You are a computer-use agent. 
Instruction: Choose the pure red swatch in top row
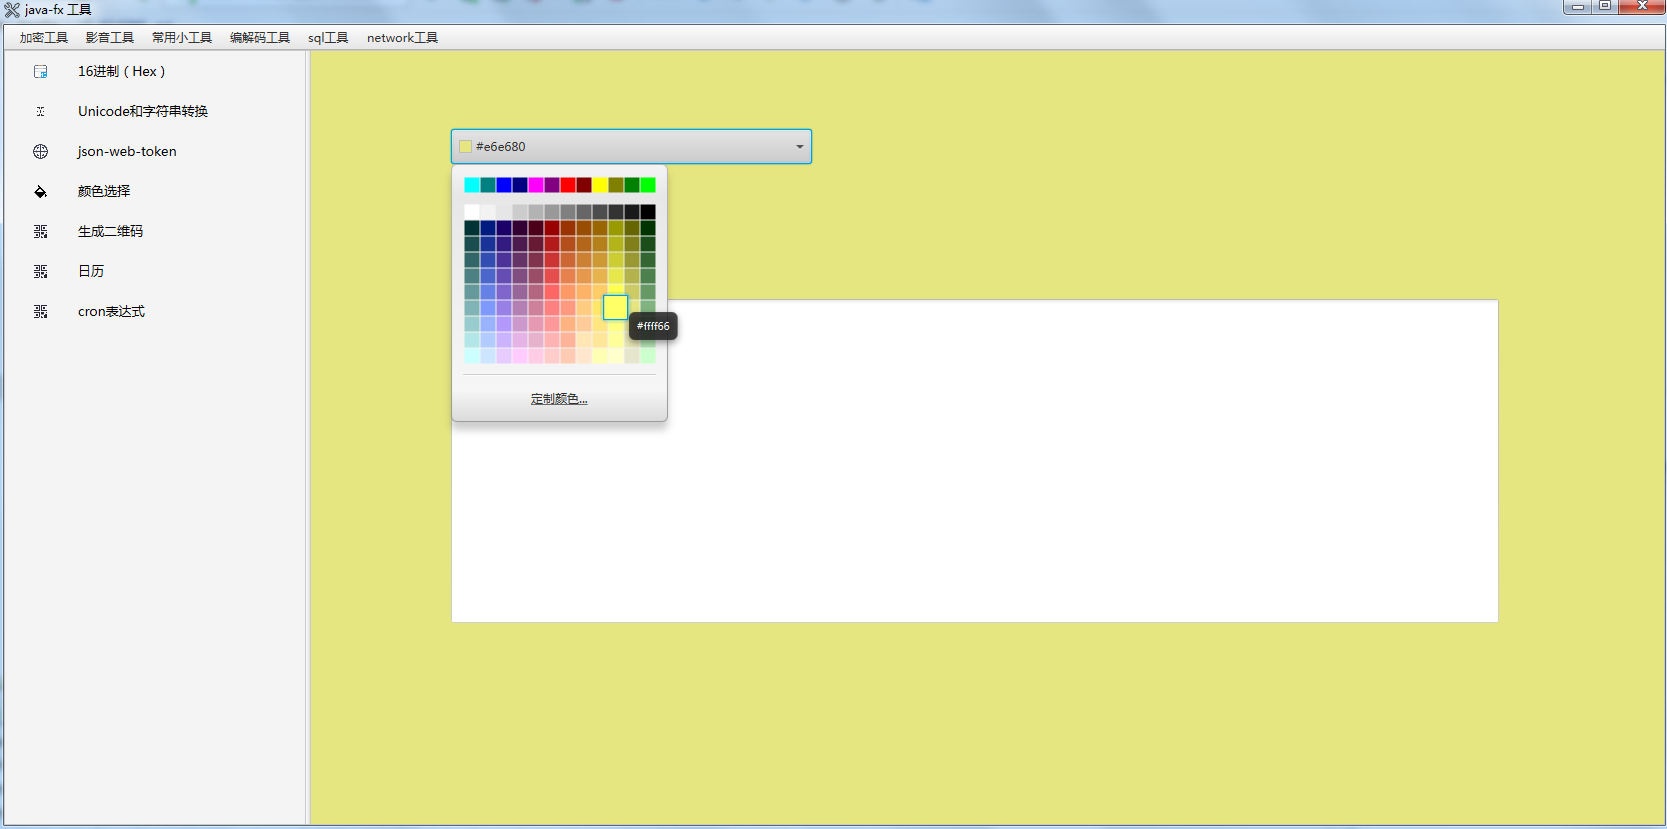pos(568,185)
